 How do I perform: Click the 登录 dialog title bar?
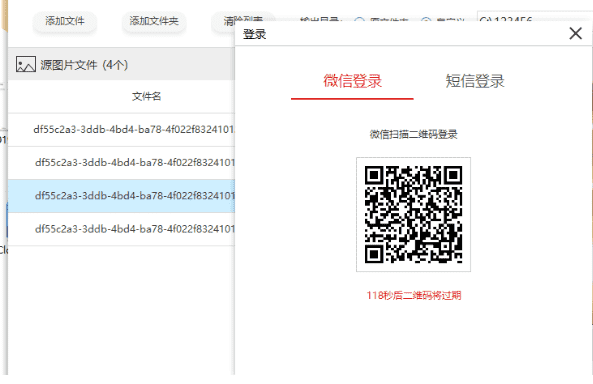[401, 34]
